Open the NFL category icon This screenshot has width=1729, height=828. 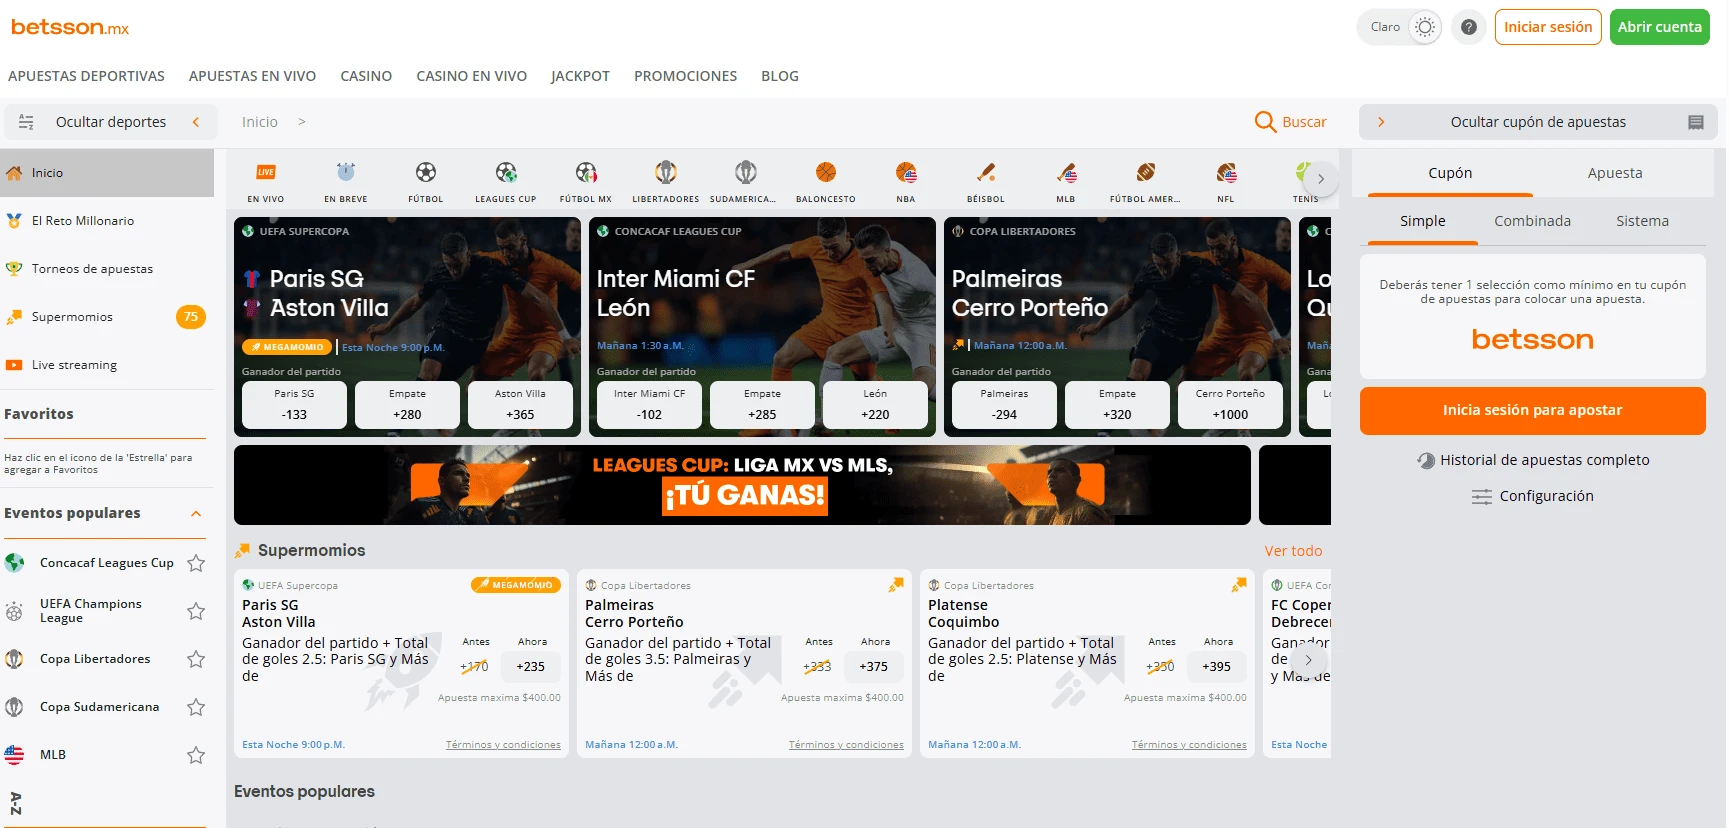pyautogui.click(x=1226, y=173)
